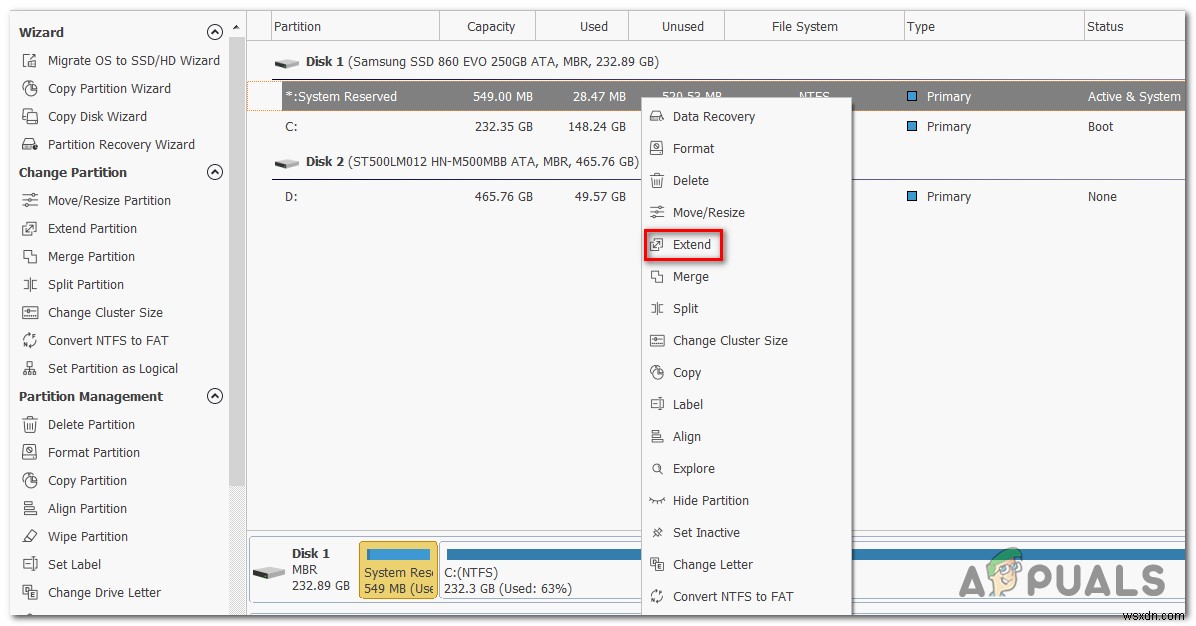
Task: Select the Align Partition tool
Action: click(89, 508)
